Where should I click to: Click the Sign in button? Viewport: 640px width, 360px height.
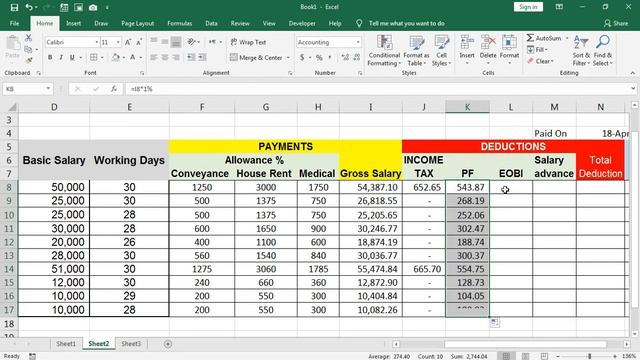coord(528,7)
